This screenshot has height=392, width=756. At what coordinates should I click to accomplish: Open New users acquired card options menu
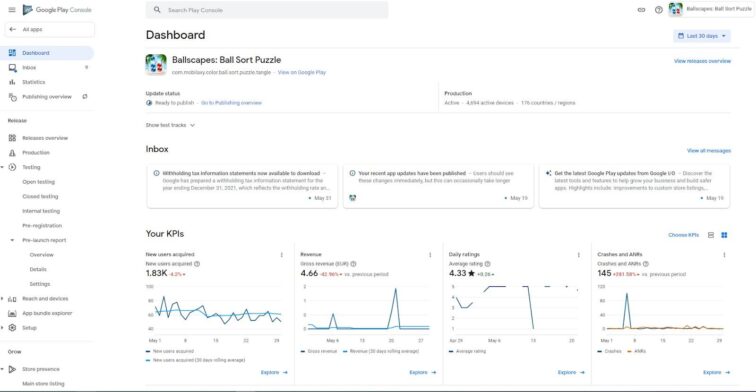[x=282, y=255]
